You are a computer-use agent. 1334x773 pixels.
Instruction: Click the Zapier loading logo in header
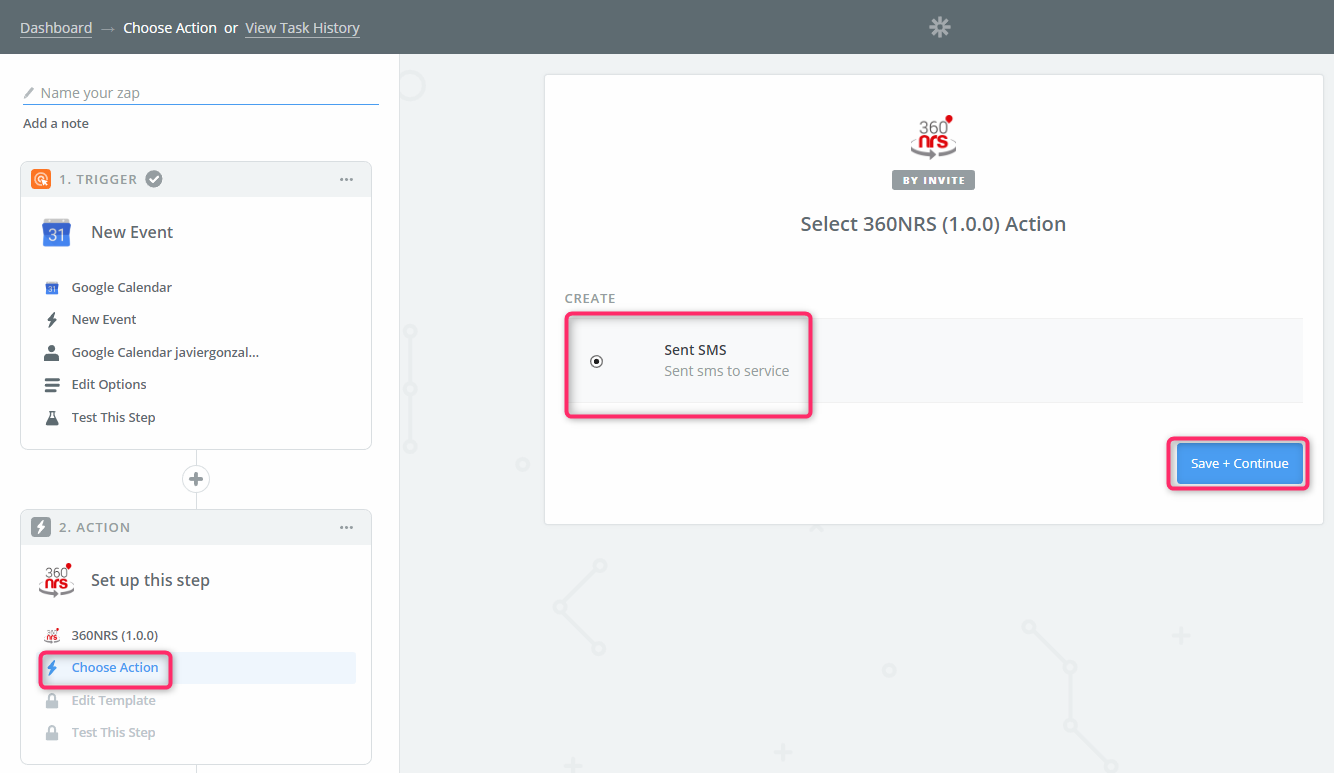pyautogui.click(x=939, y=27)
